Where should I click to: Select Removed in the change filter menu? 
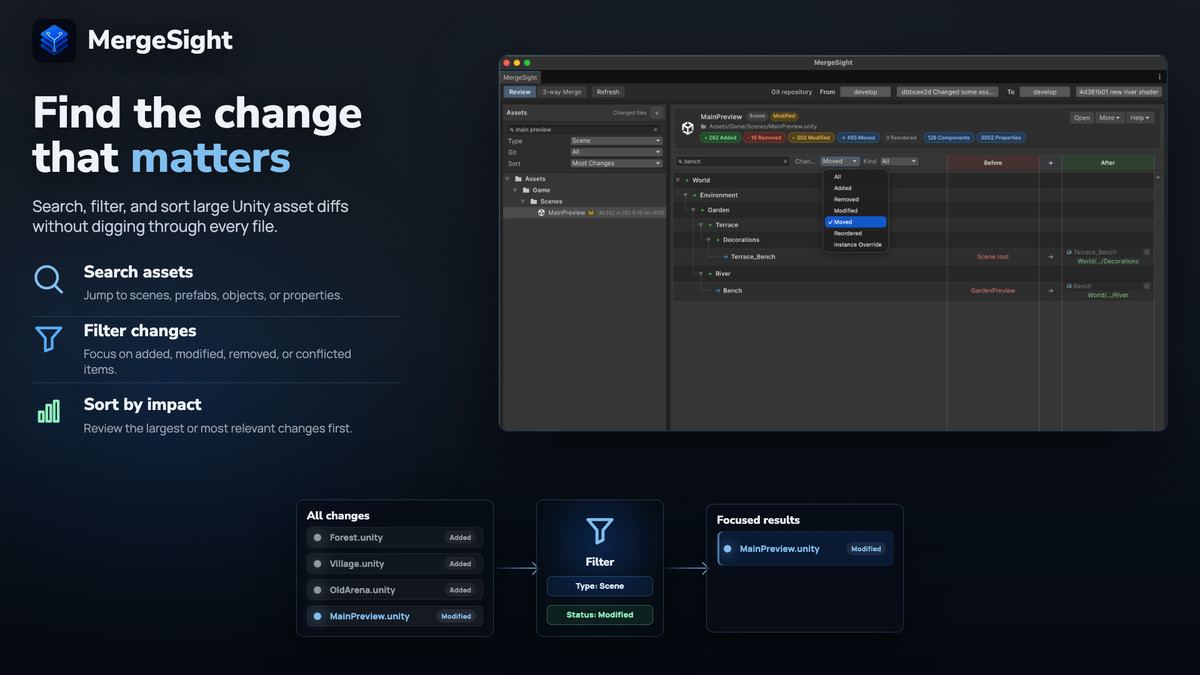click(x=856, y=199)
